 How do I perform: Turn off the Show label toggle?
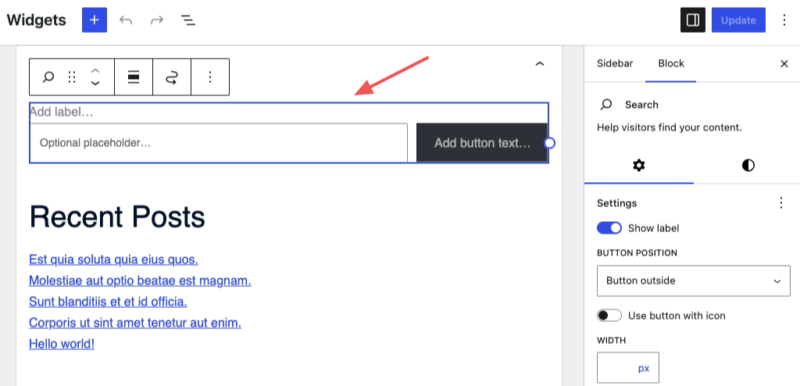click(x=609, y=228)
